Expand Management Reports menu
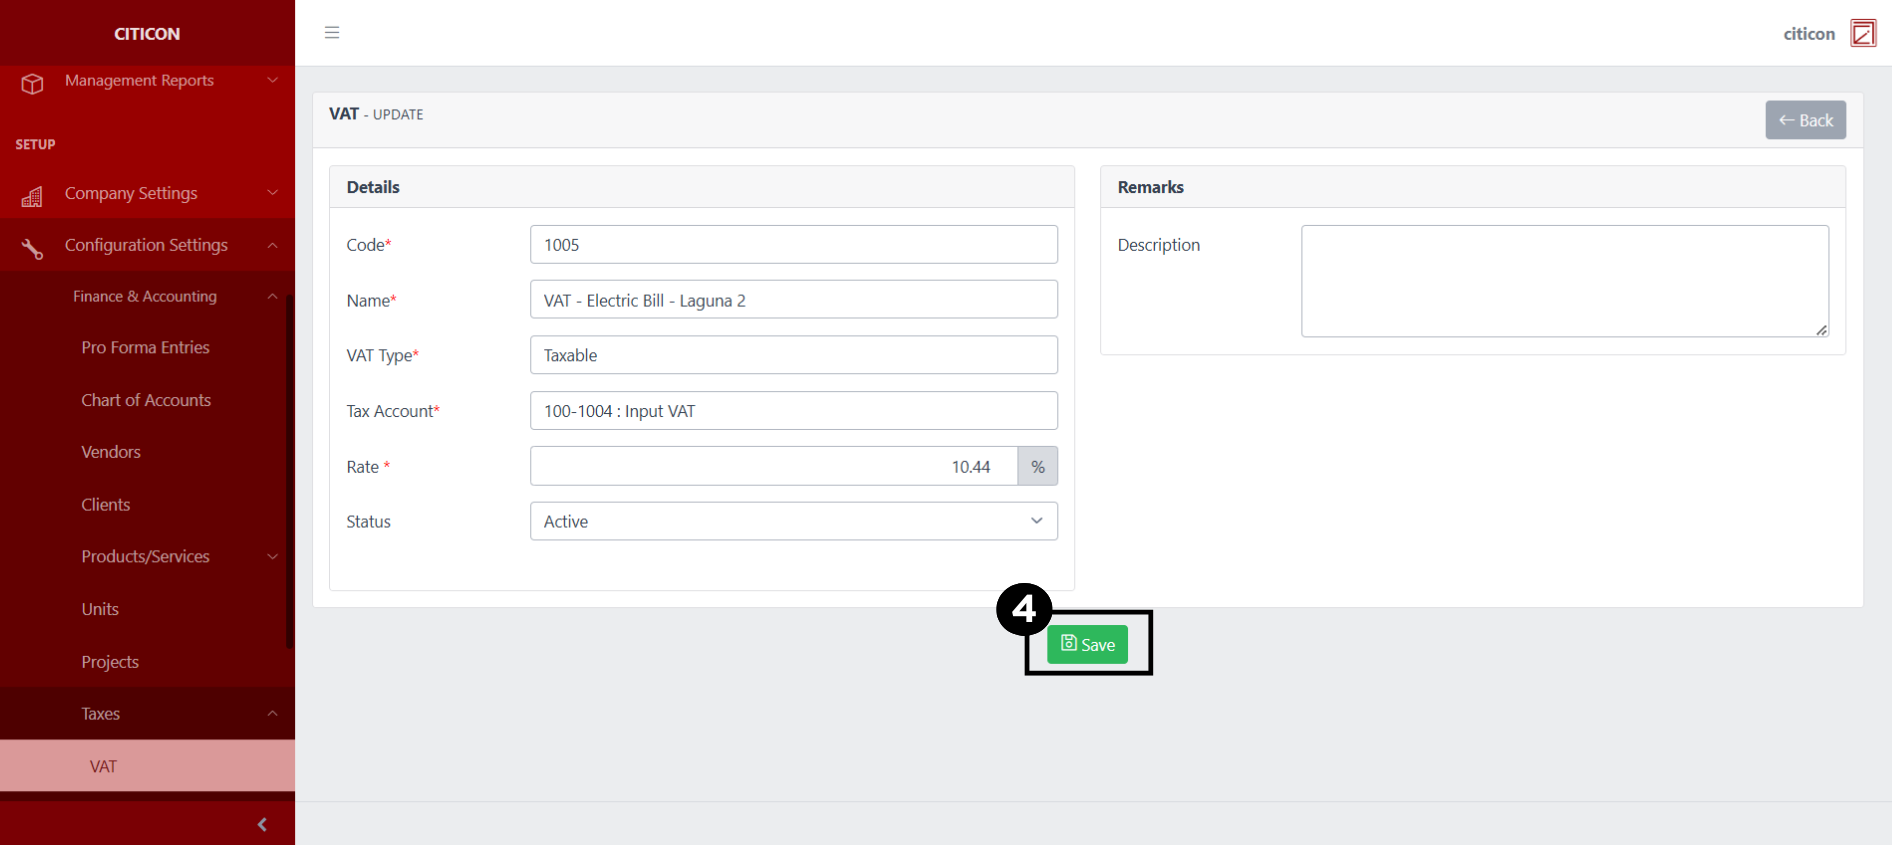The height and width of the screenshot is (845, 1892). click(271, 80)
